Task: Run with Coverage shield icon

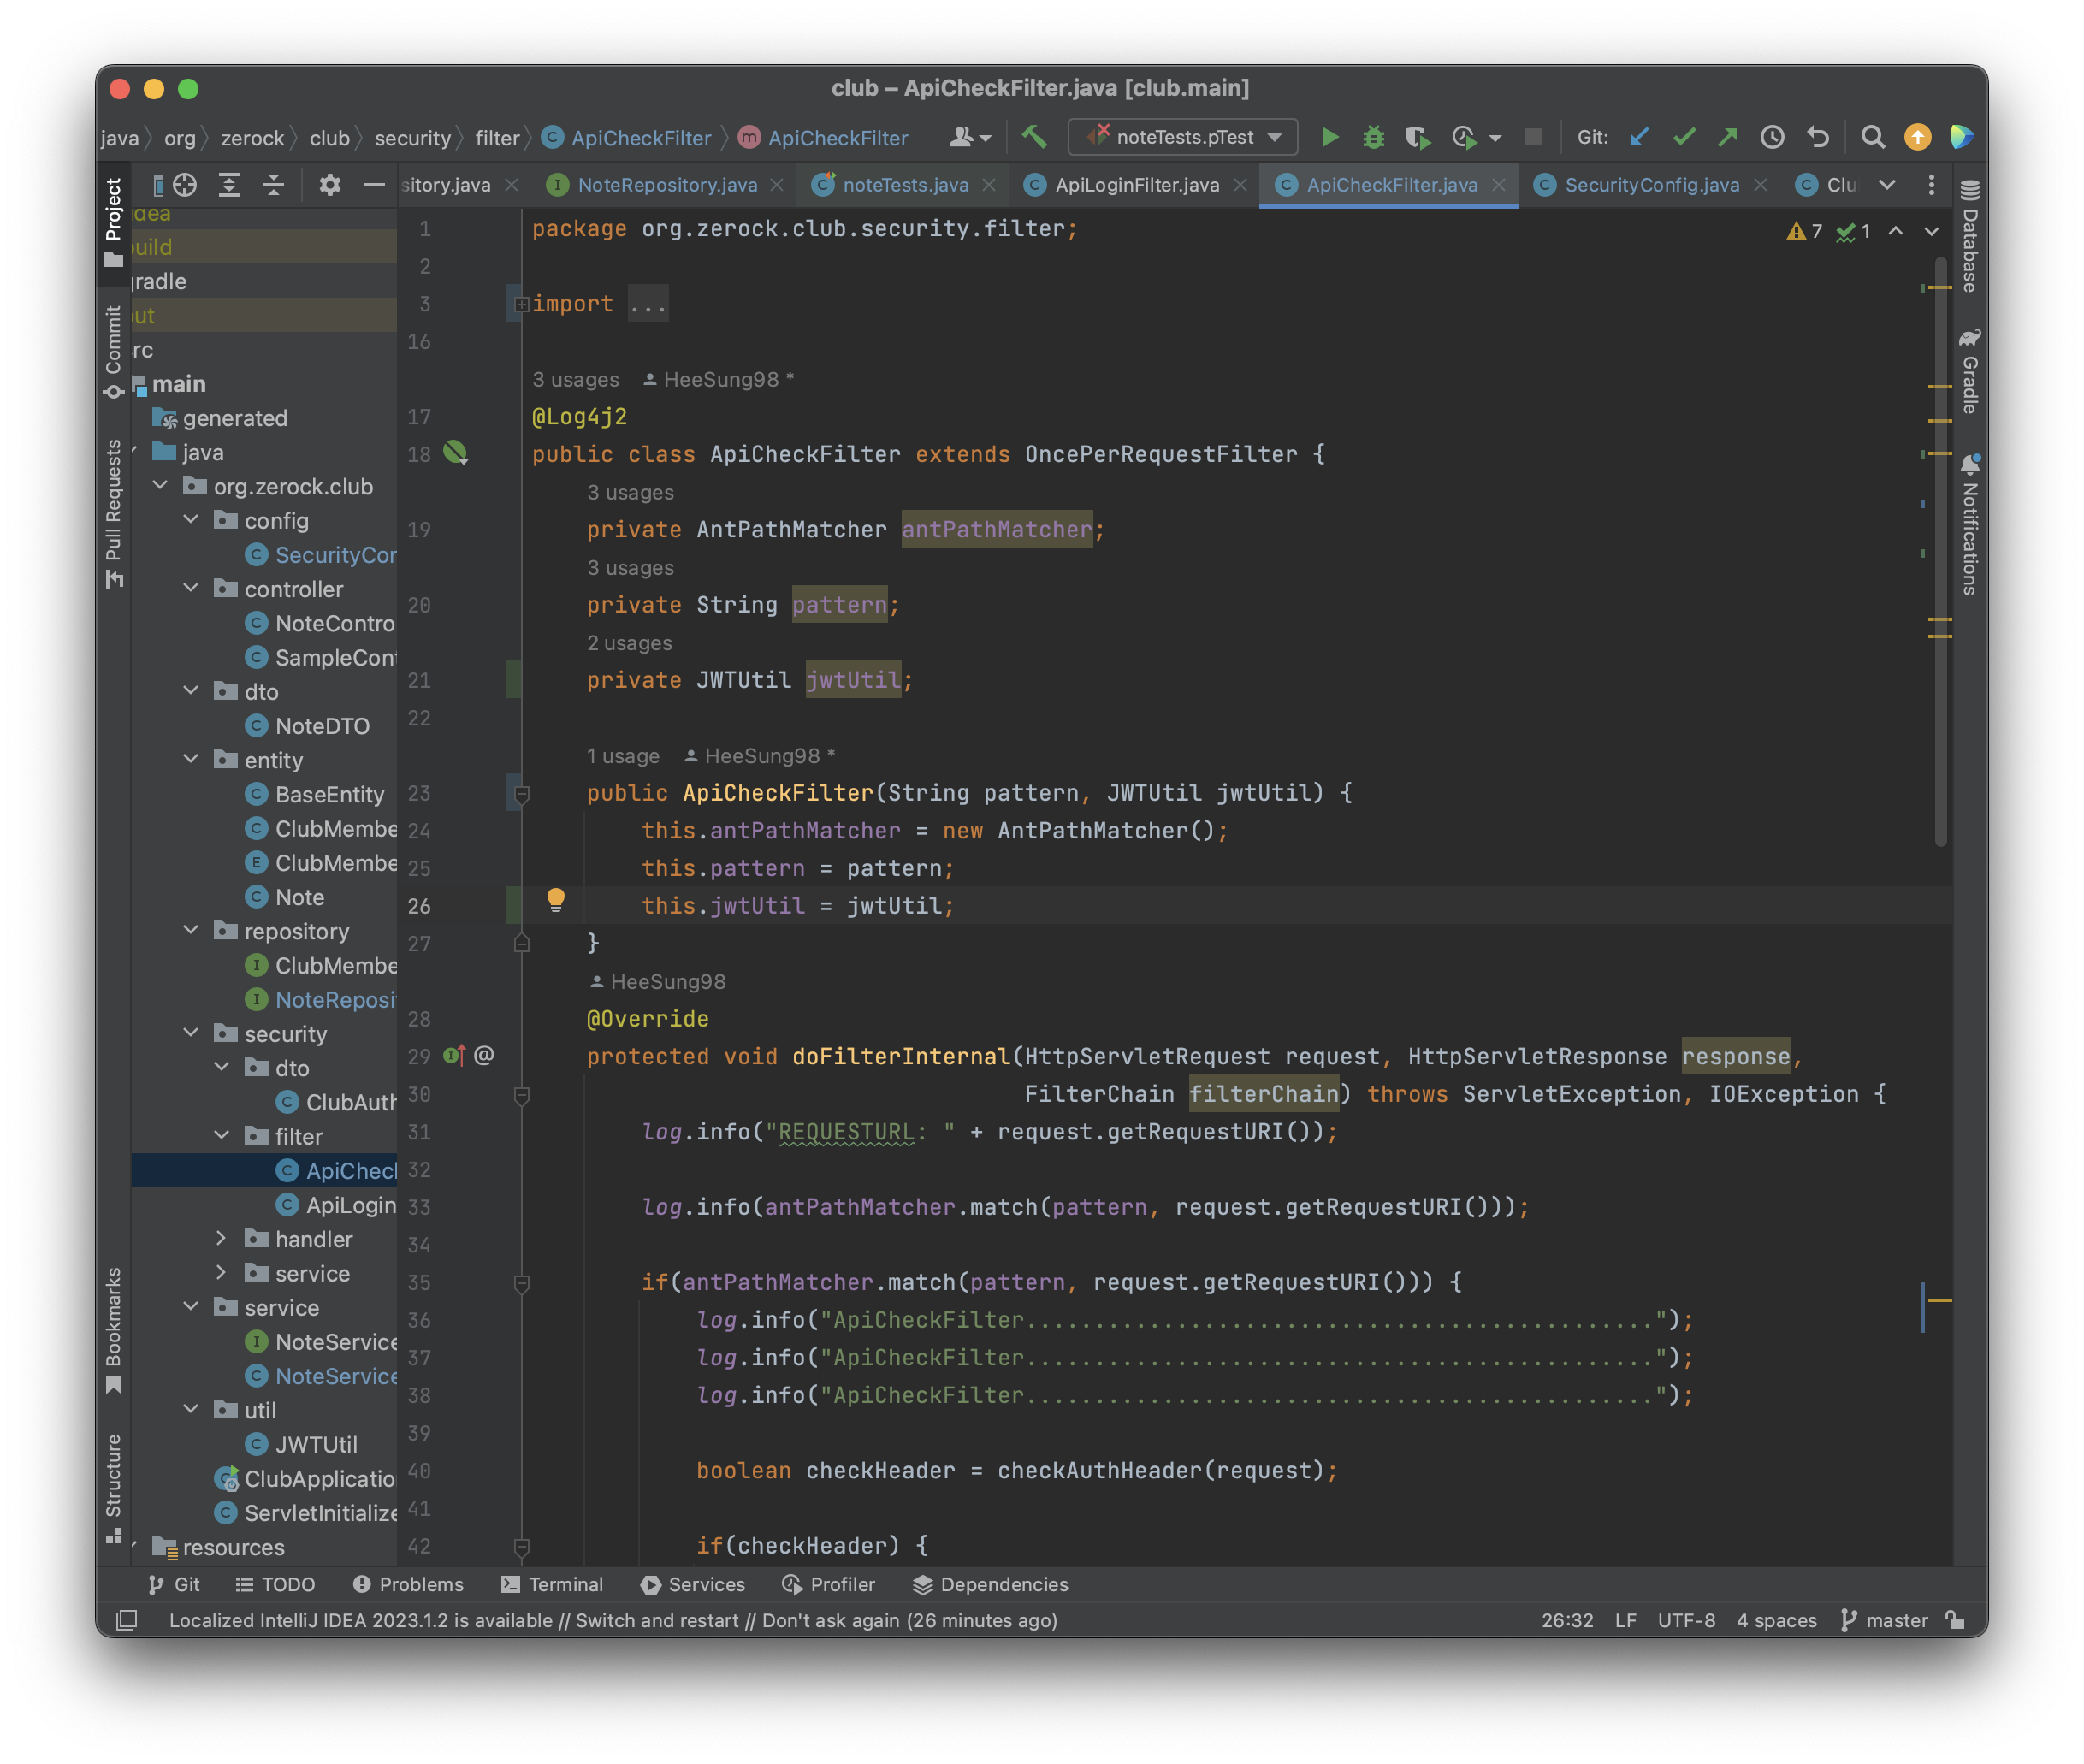Action: coord(1417,137)
